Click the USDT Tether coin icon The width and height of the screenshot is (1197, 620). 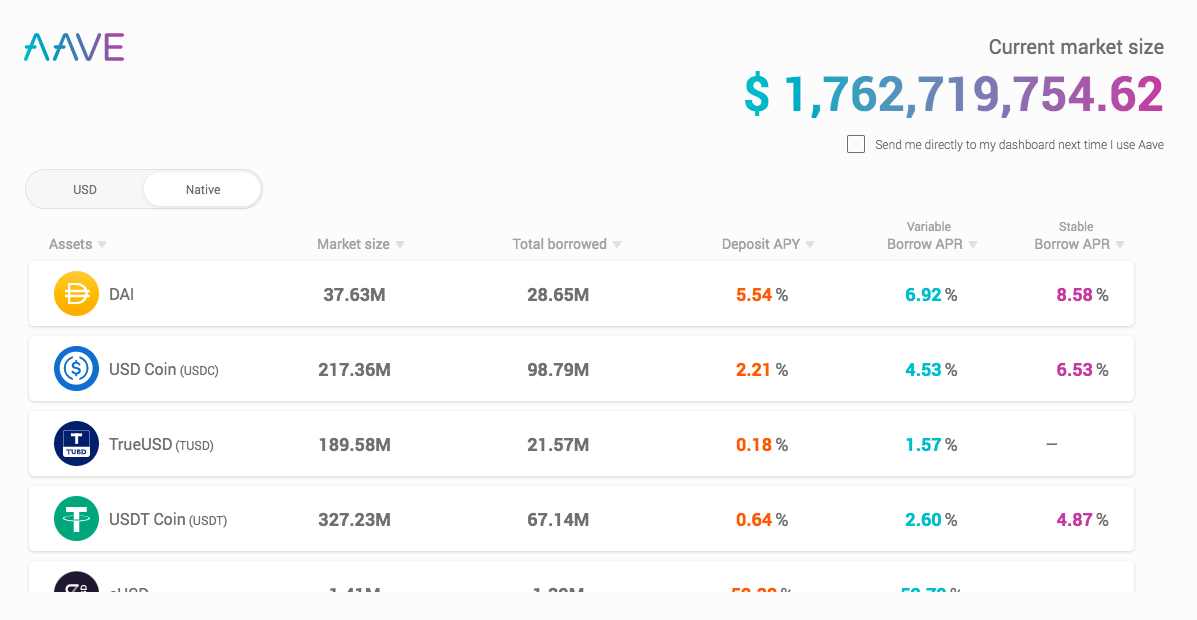[x=76, y=520]
